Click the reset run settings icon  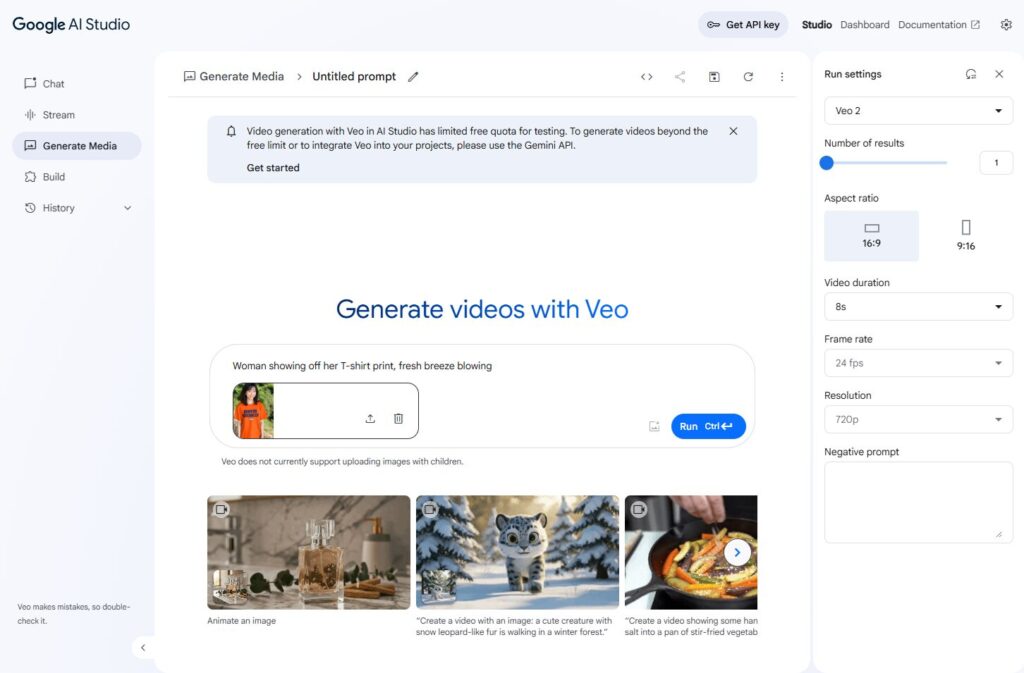point(971,74)
